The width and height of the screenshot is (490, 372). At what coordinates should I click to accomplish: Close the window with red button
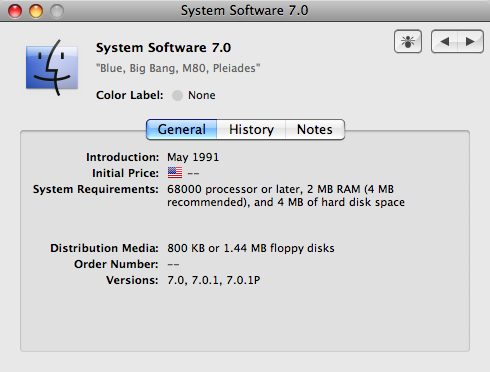15,11
